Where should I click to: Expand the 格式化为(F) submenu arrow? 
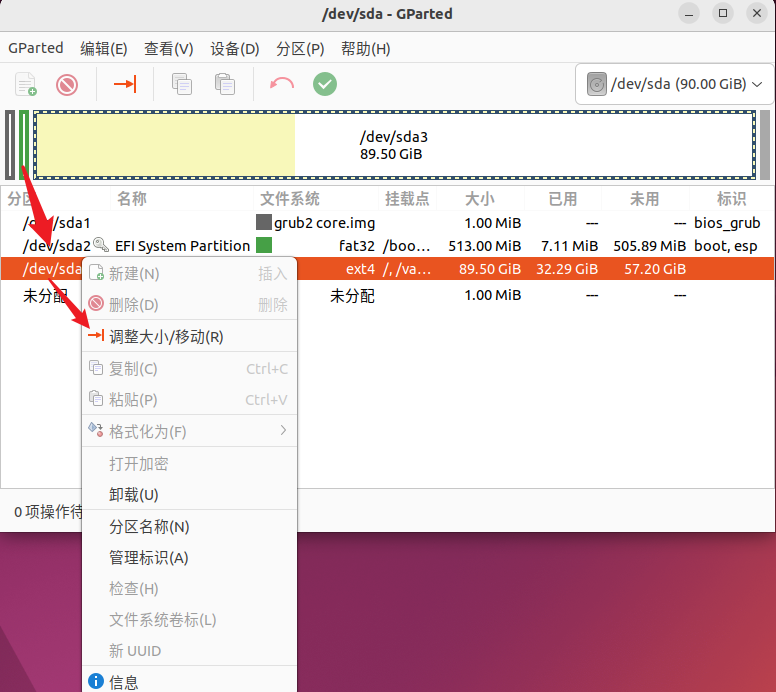point(283,431)
